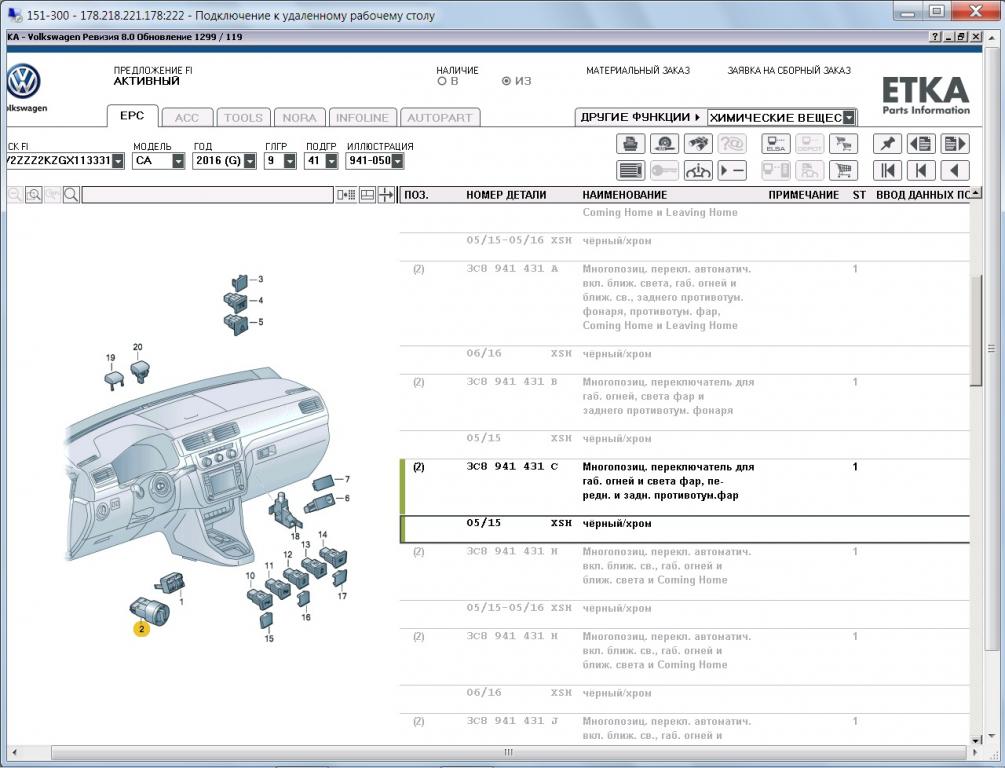Viewport: 1005px width, 768px height.
Task: Select part row 3C8 941 431 J
Action: (685, 728)
